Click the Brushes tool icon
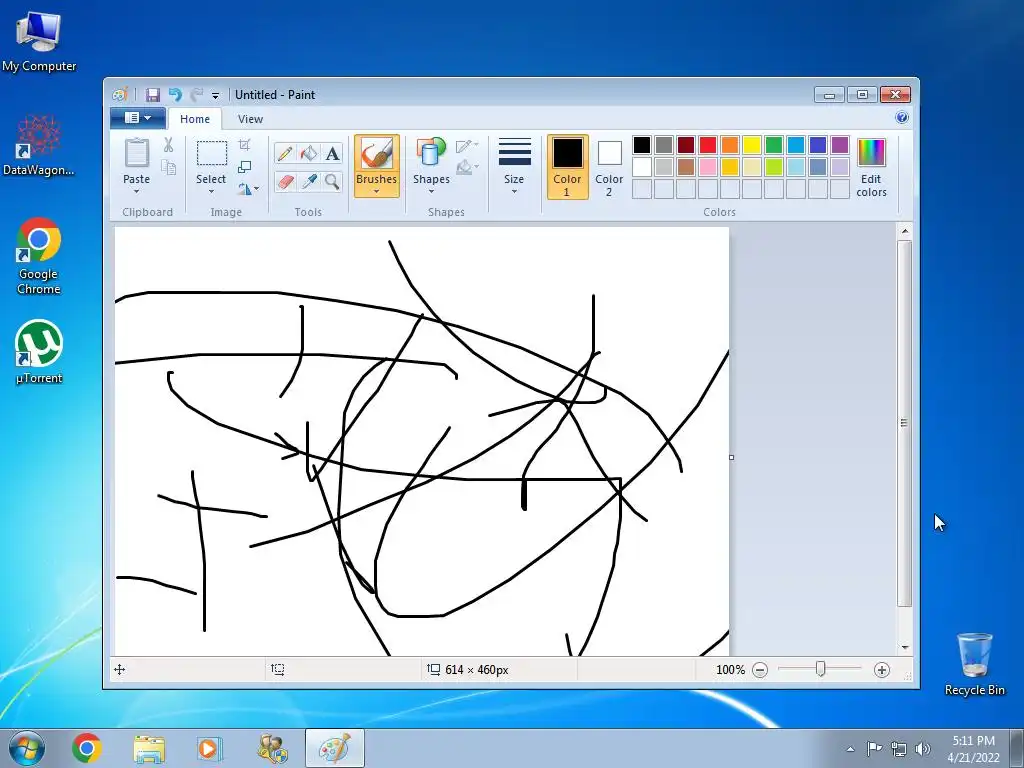Viewport: 1024px width, 768px height. 377,153
